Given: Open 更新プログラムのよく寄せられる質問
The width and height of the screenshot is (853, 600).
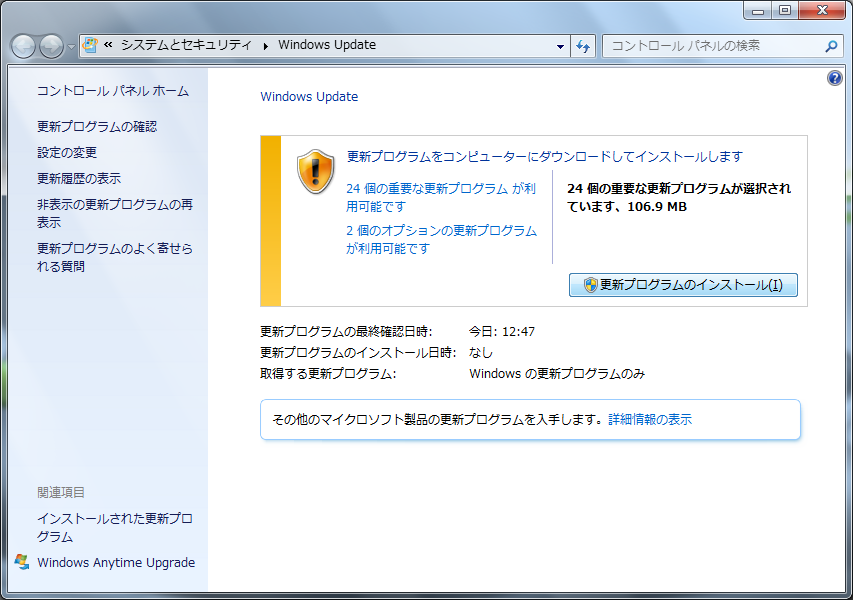Looking at the screenshot, I should coord(115,257).
